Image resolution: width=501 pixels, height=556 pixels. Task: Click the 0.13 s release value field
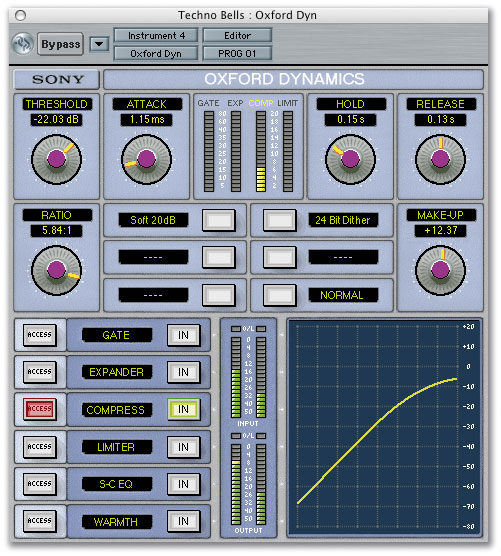pyautogui.click(x=440, y=119)
